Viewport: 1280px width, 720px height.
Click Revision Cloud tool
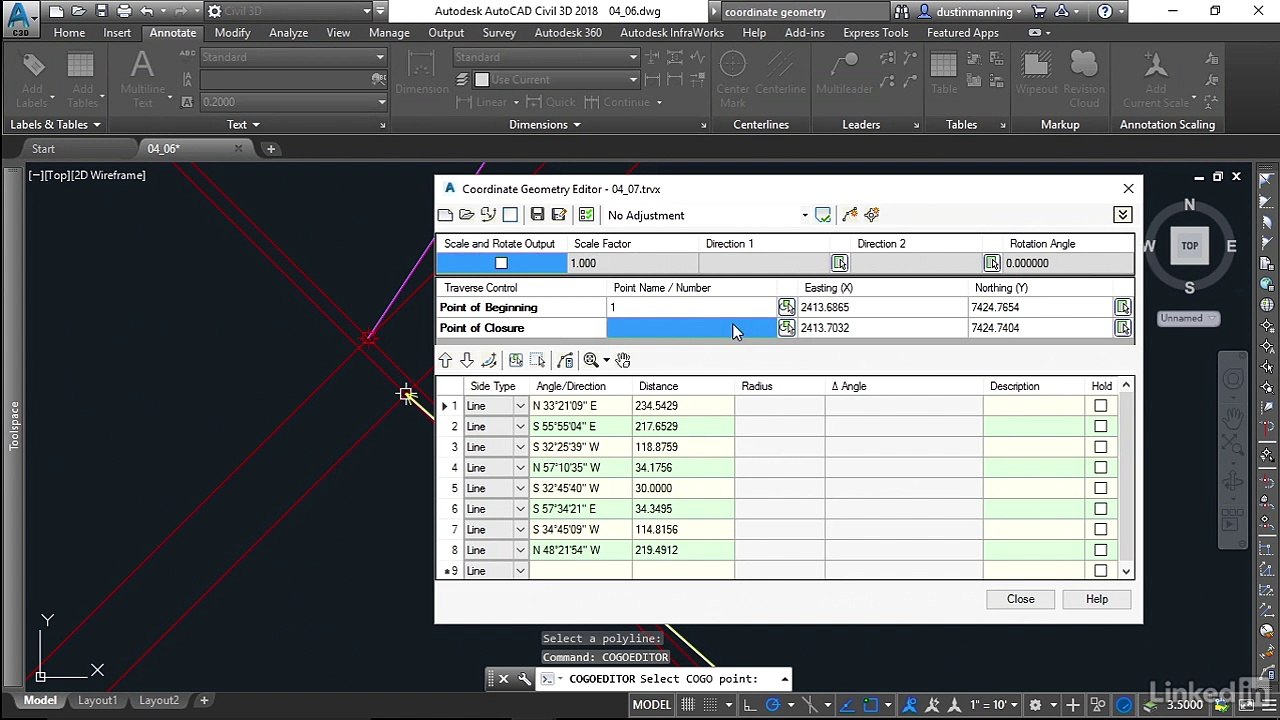point(1084,80)
